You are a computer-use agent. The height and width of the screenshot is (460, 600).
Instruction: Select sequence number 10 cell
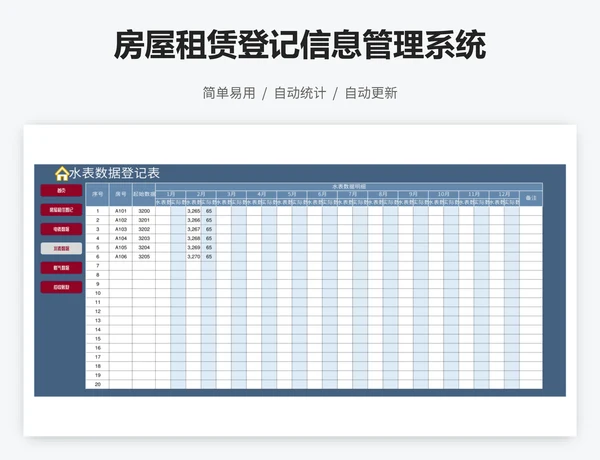(98, 293)
